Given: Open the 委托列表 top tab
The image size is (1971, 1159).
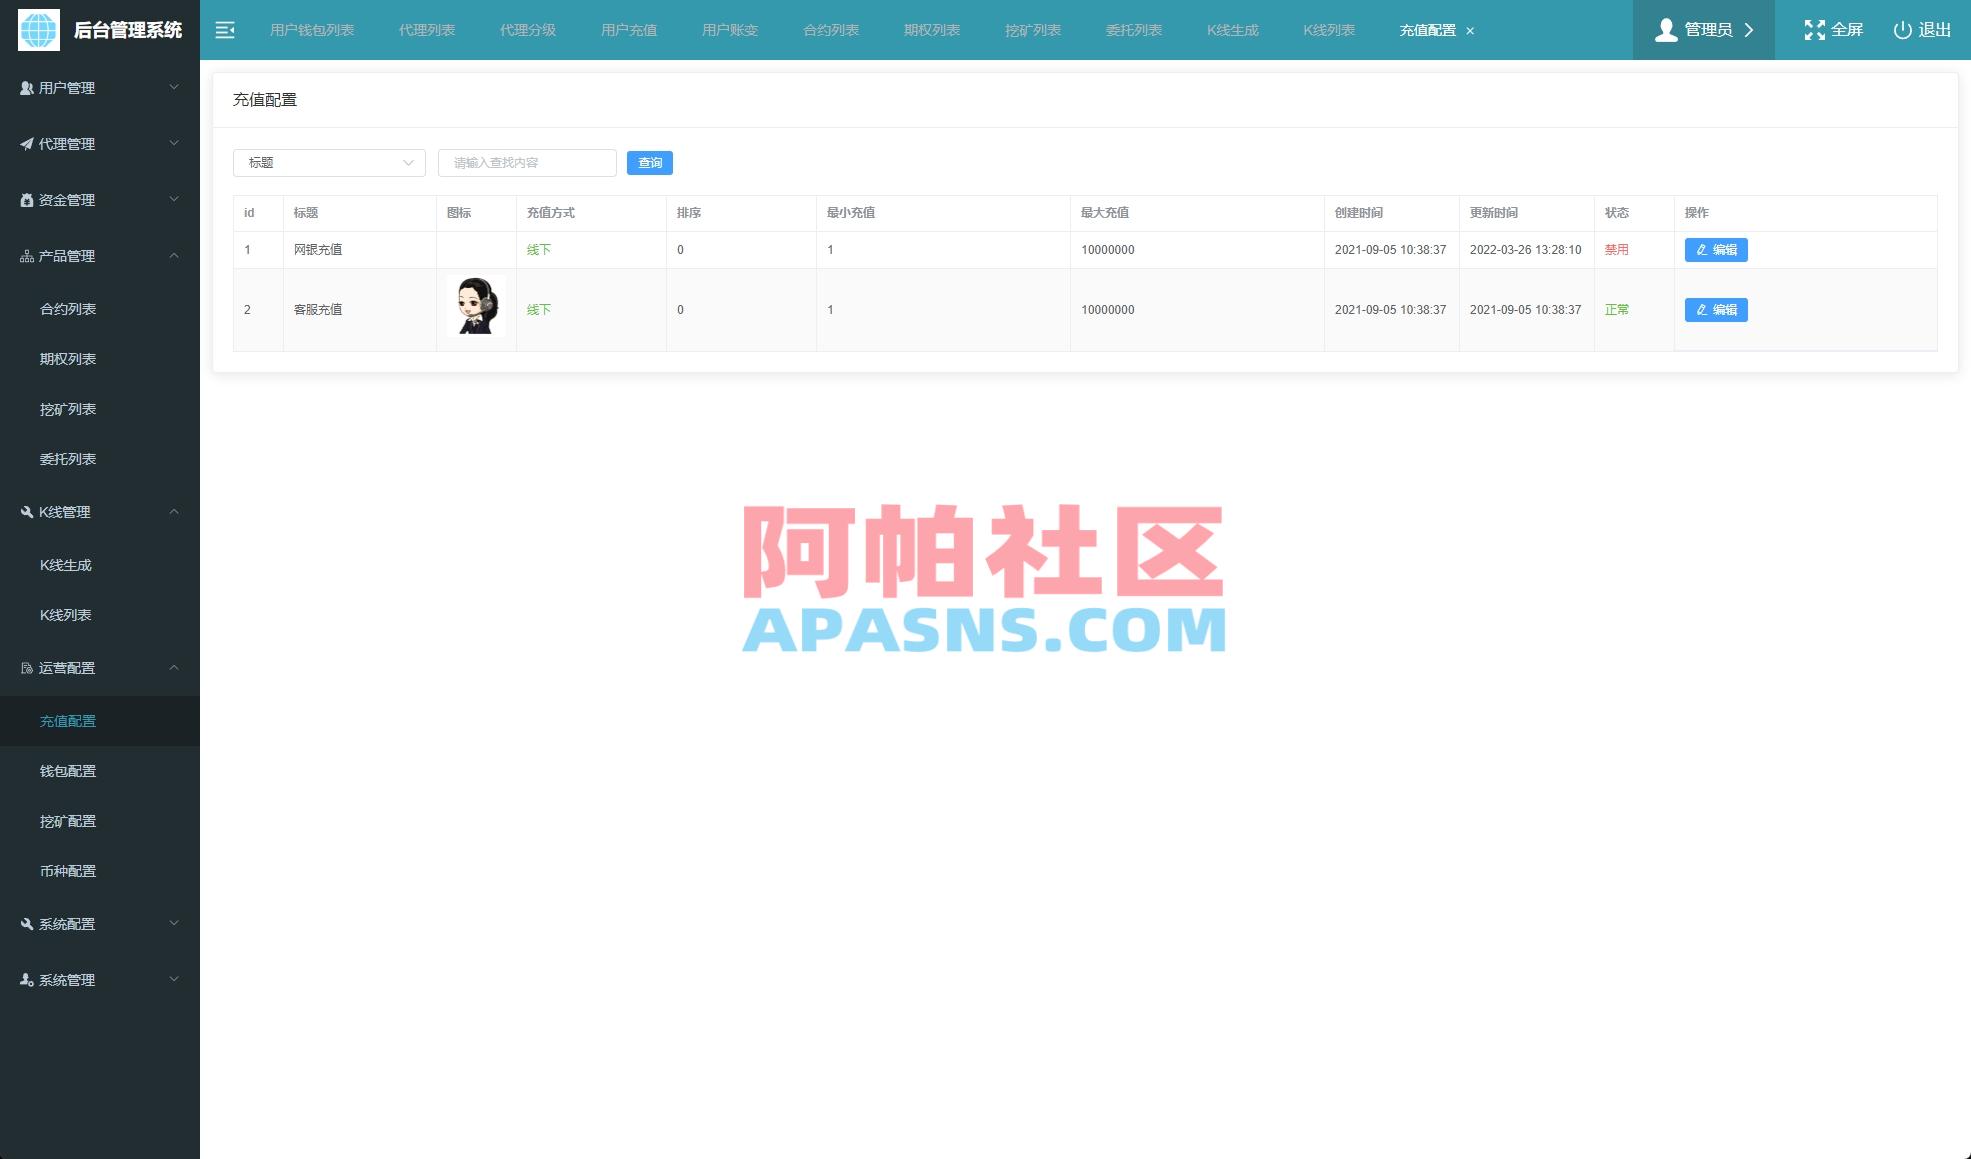Looking at the screenshot, I should point(1133,30).
